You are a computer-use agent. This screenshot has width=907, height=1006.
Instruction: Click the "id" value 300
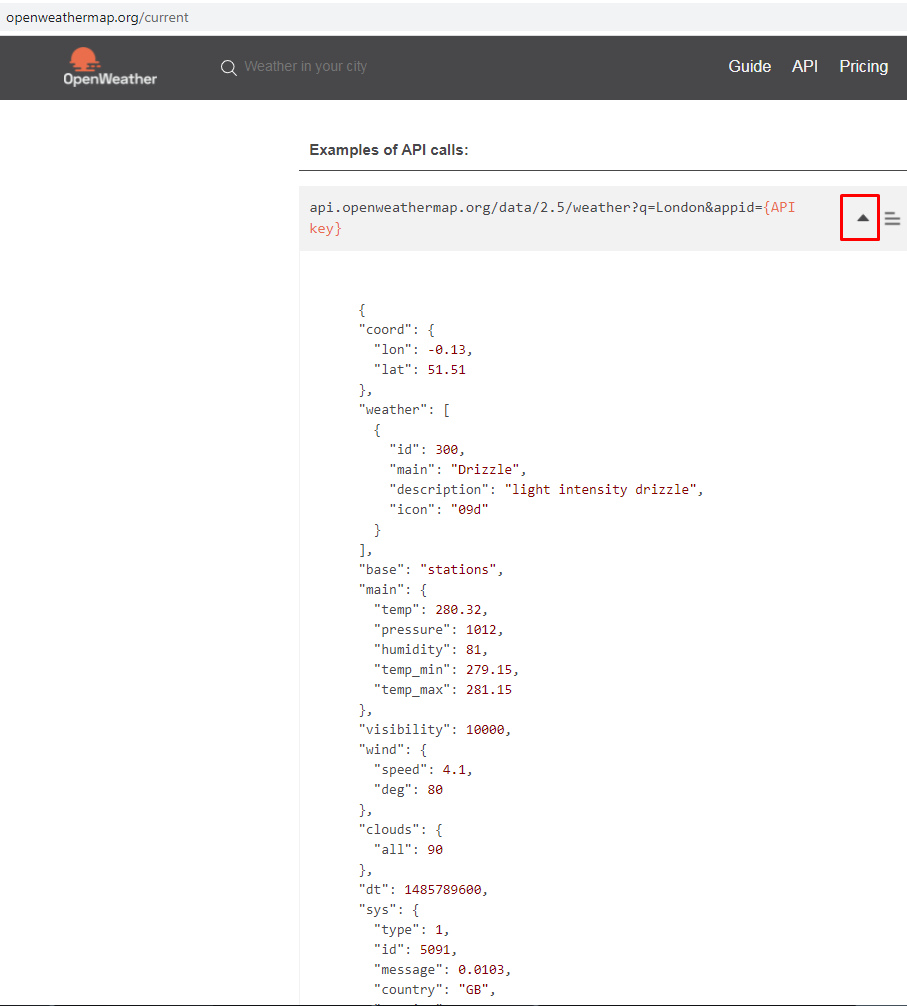pyautogui.click(x=446, y=450)
